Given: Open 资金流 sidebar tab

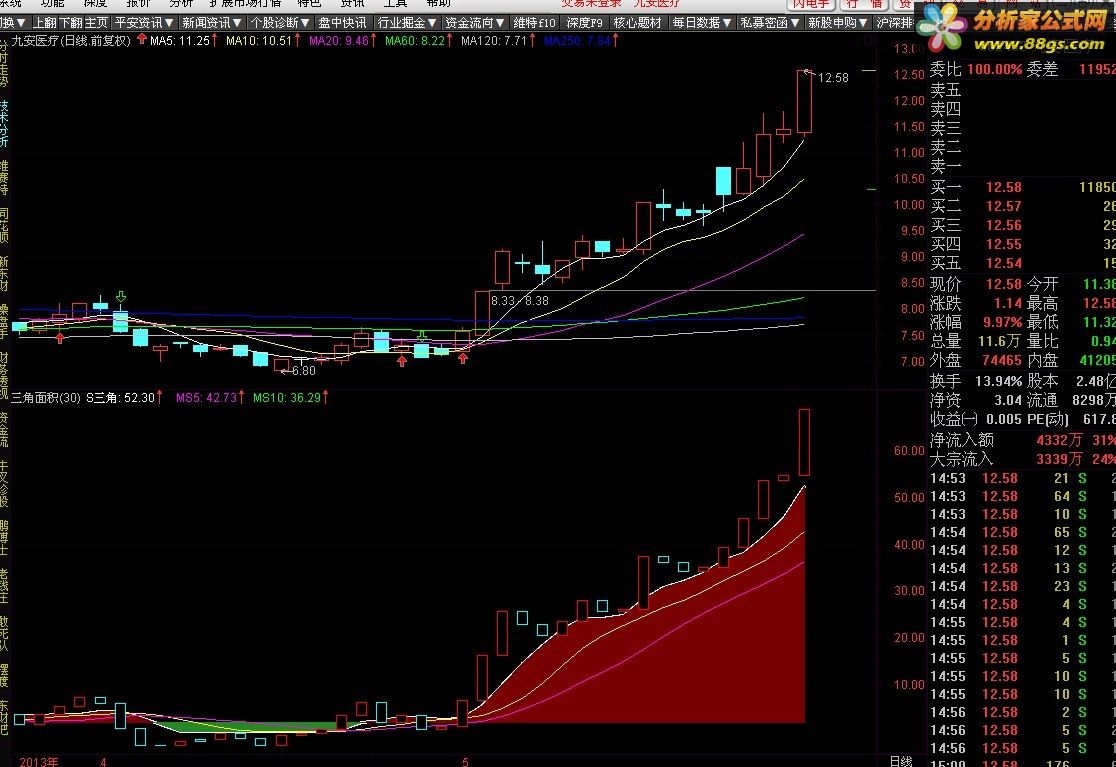Looking at the screenshot, I should click(4, 429).
